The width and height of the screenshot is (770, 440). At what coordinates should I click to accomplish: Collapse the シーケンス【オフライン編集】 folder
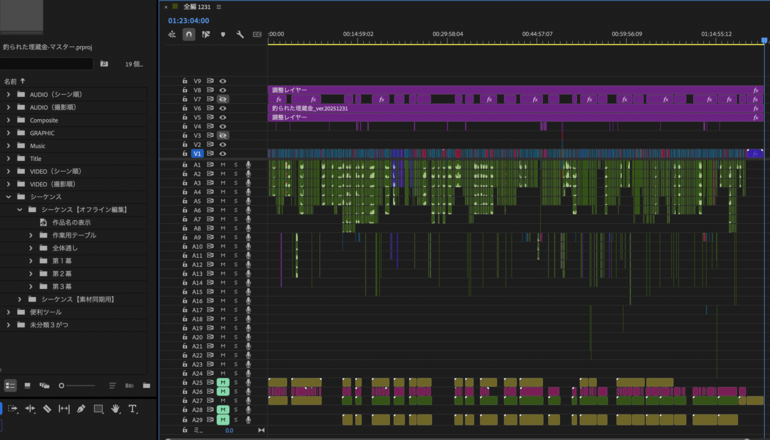20,210
